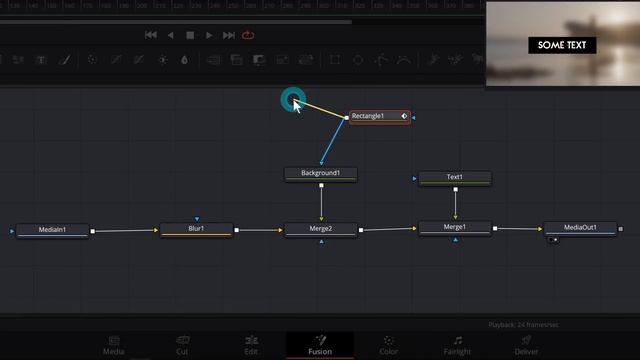Add a Matte Control node from toolbar
The width and height of the screenshot is (640, 360).
259,60
